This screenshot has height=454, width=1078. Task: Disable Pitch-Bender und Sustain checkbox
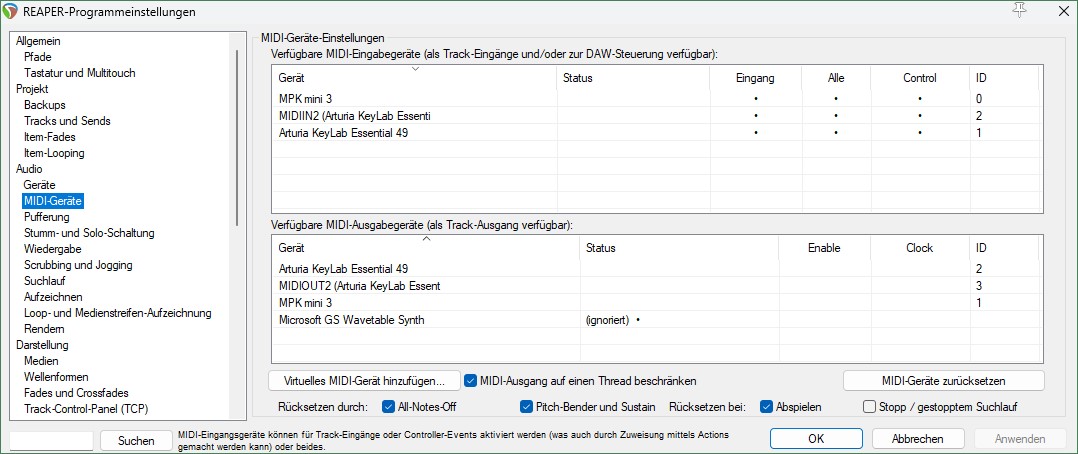click(527, 407)
